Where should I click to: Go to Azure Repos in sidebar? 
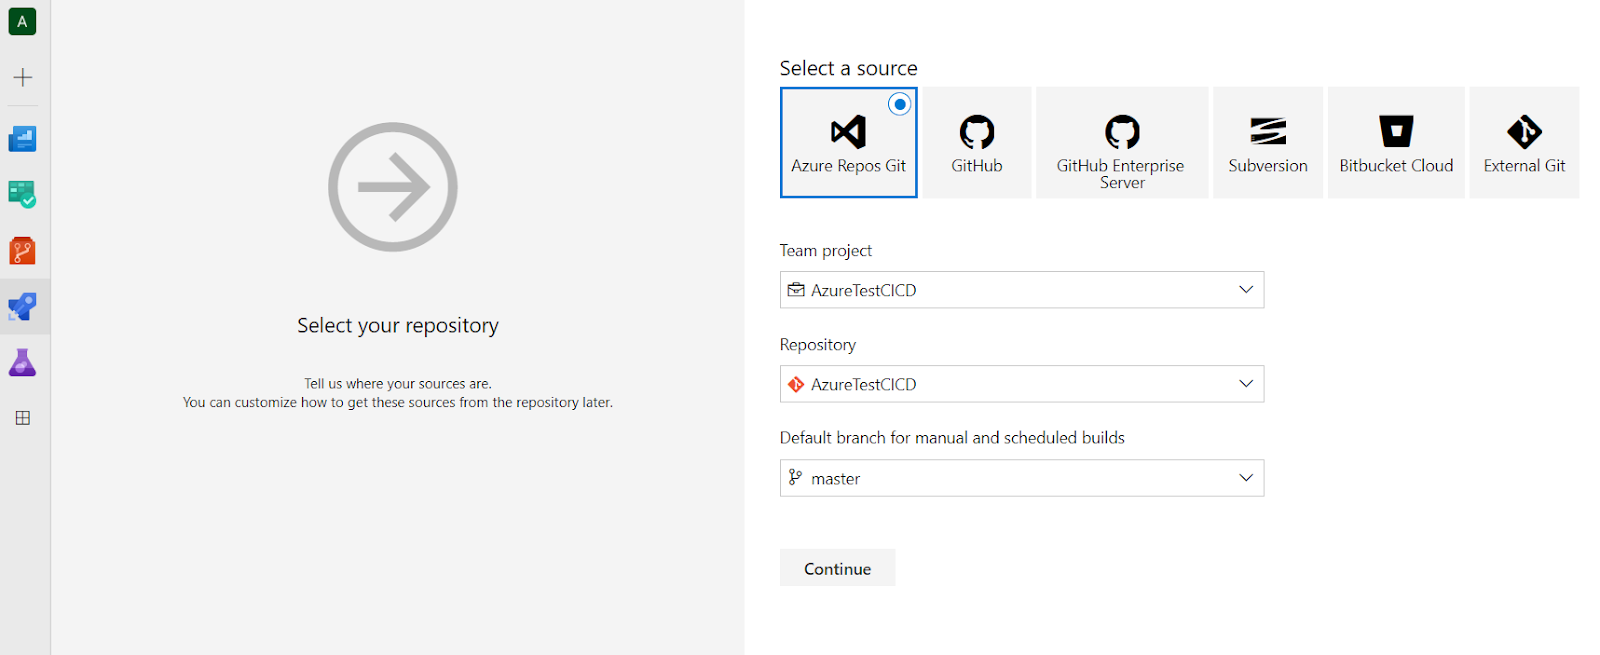pos(22,250)
